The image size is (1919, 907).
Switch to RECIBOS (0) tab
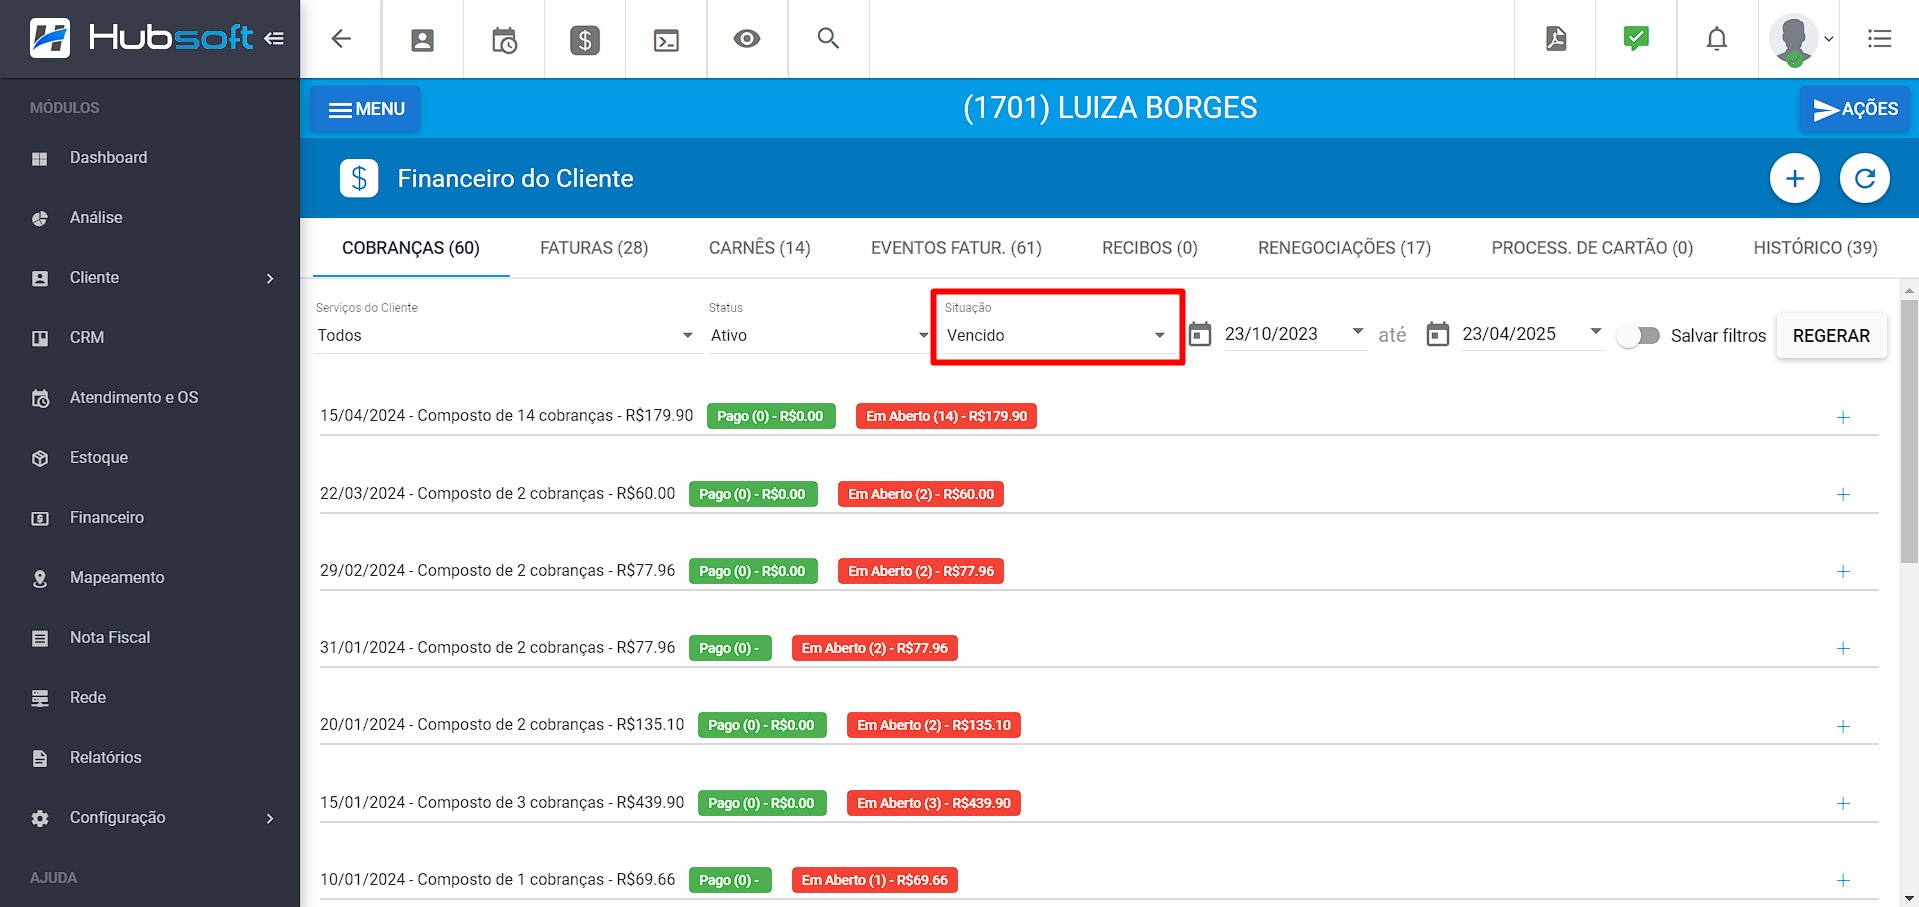coord(1150,248)
